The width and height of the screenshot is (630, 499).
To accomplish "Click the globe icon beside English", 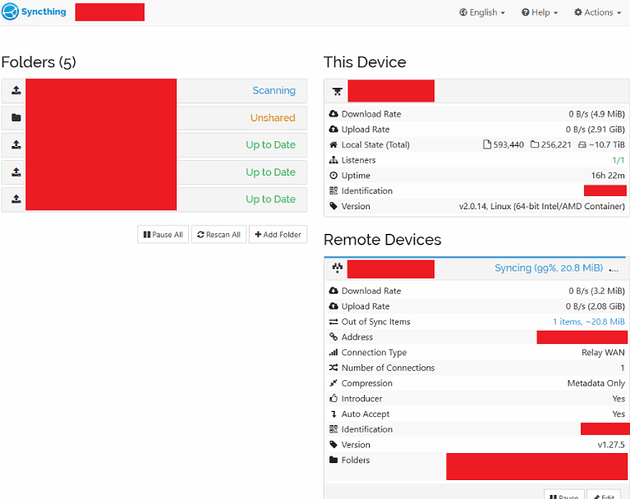I will (463, 13).
